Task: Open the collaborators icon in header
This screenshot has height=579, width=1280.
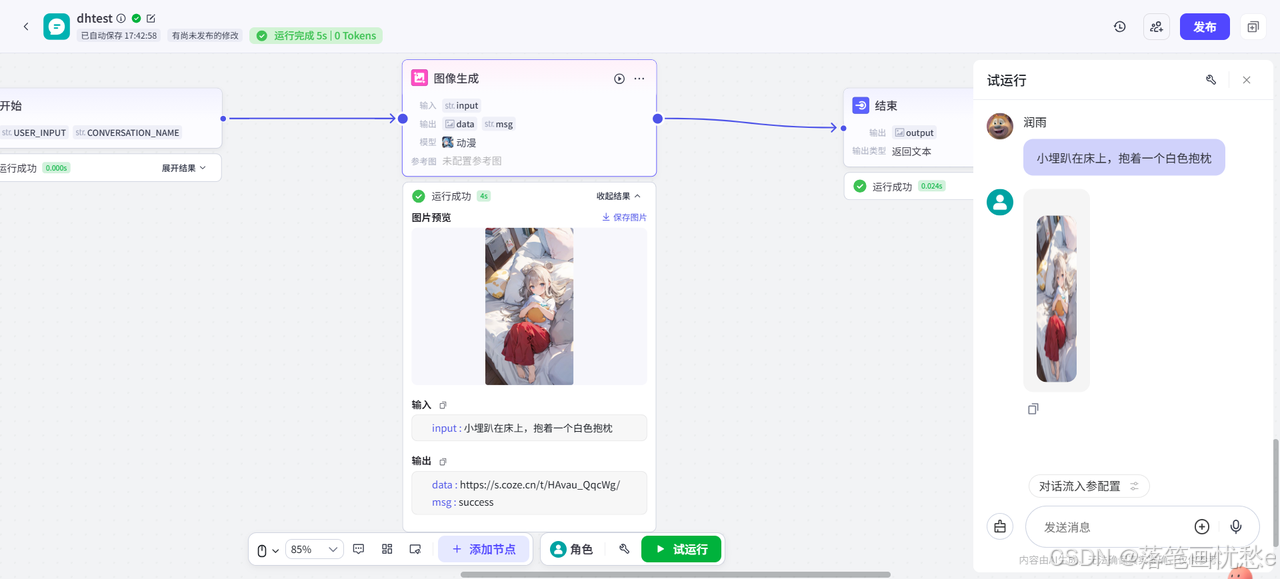Action: pos(1157,27)
